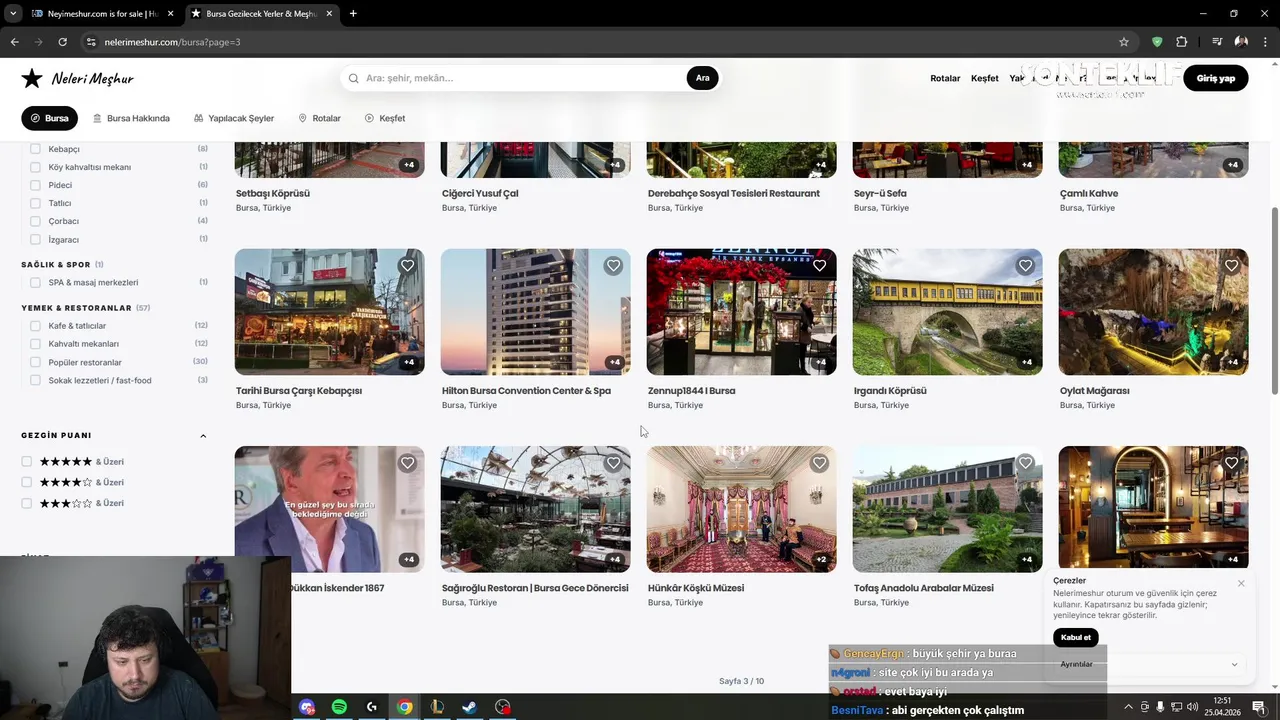Favorite the Dükkan İskender 1867 card
The height and width of the screenshot is (720, 1280).
(x=407, y=463)
